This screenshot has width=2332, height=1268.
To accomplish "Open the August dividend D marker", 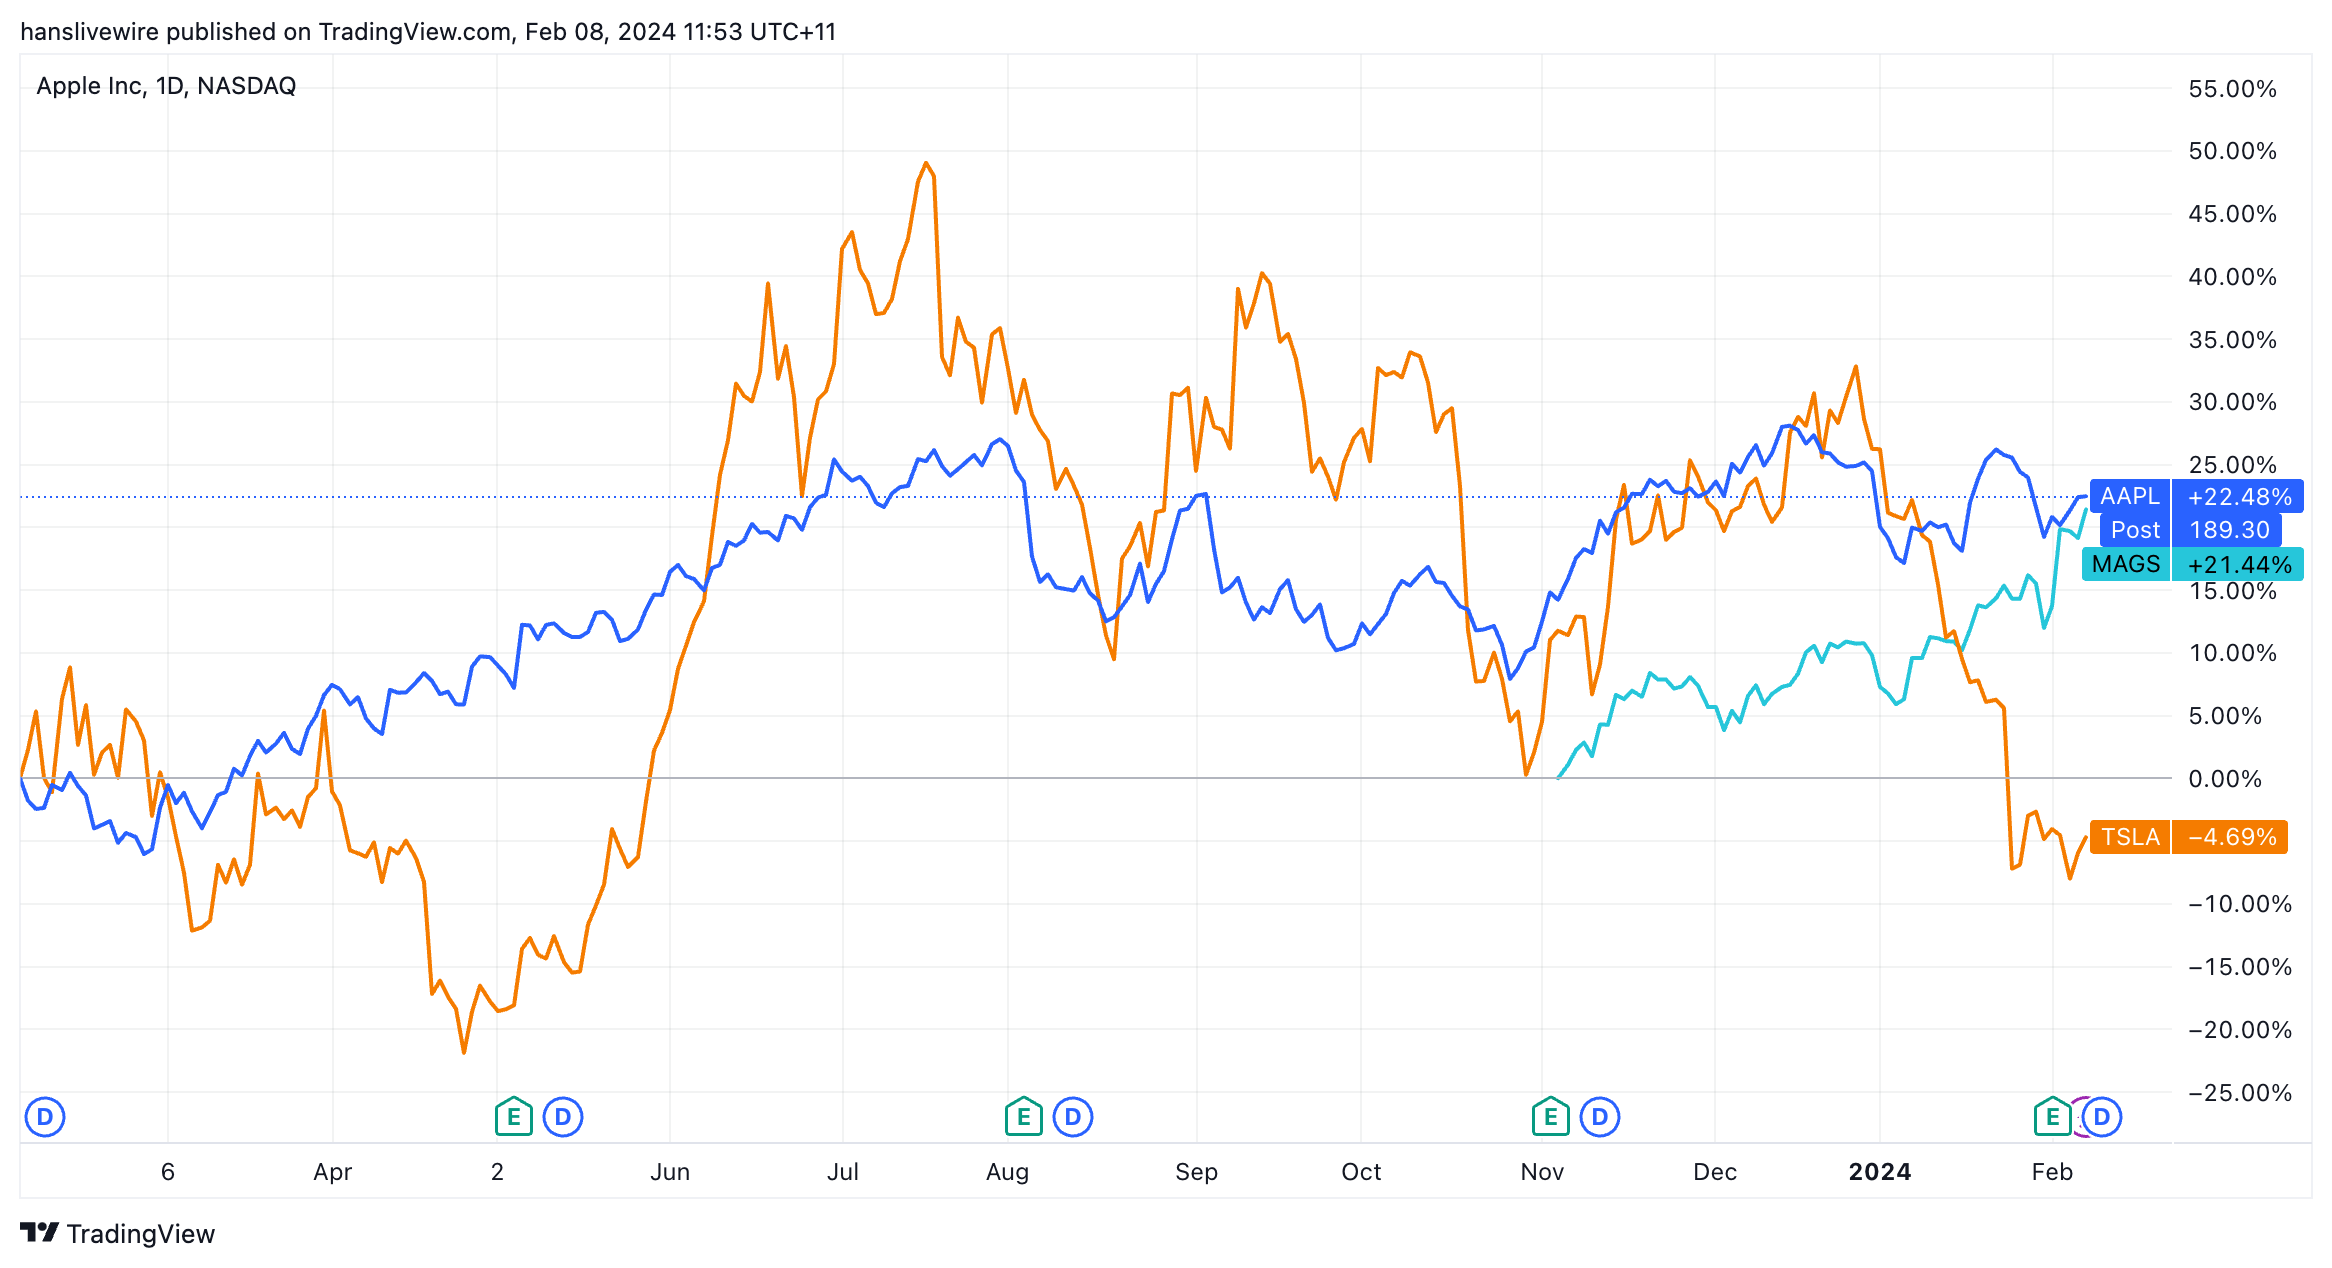I will 1073,1117.
